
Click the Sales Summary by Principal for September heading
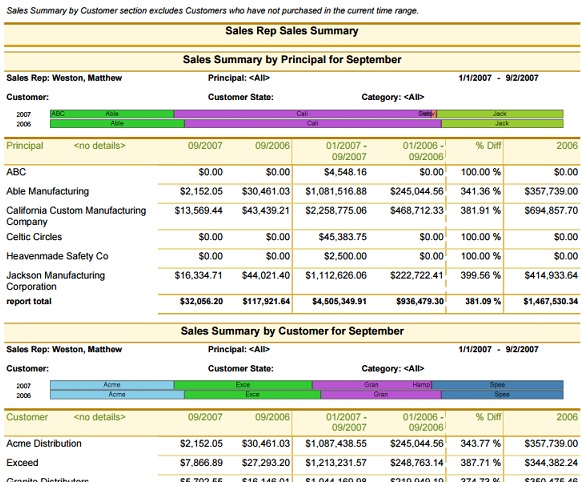point(292,59)
